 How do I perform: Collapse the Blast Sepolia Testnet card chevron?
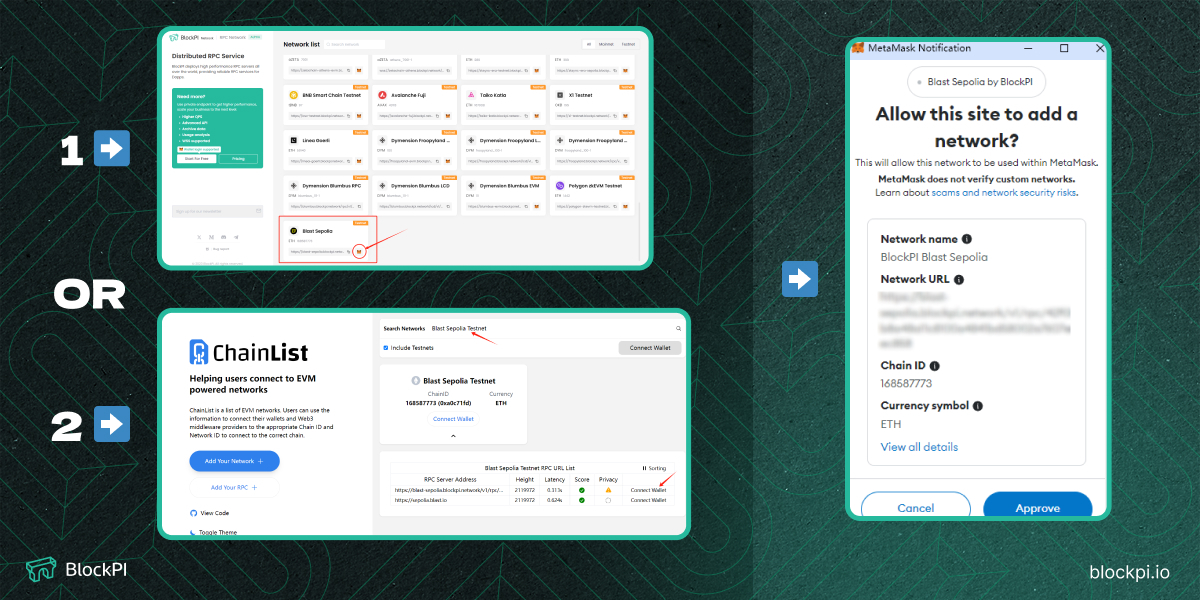pyautogui.click(x=453, y=436)
